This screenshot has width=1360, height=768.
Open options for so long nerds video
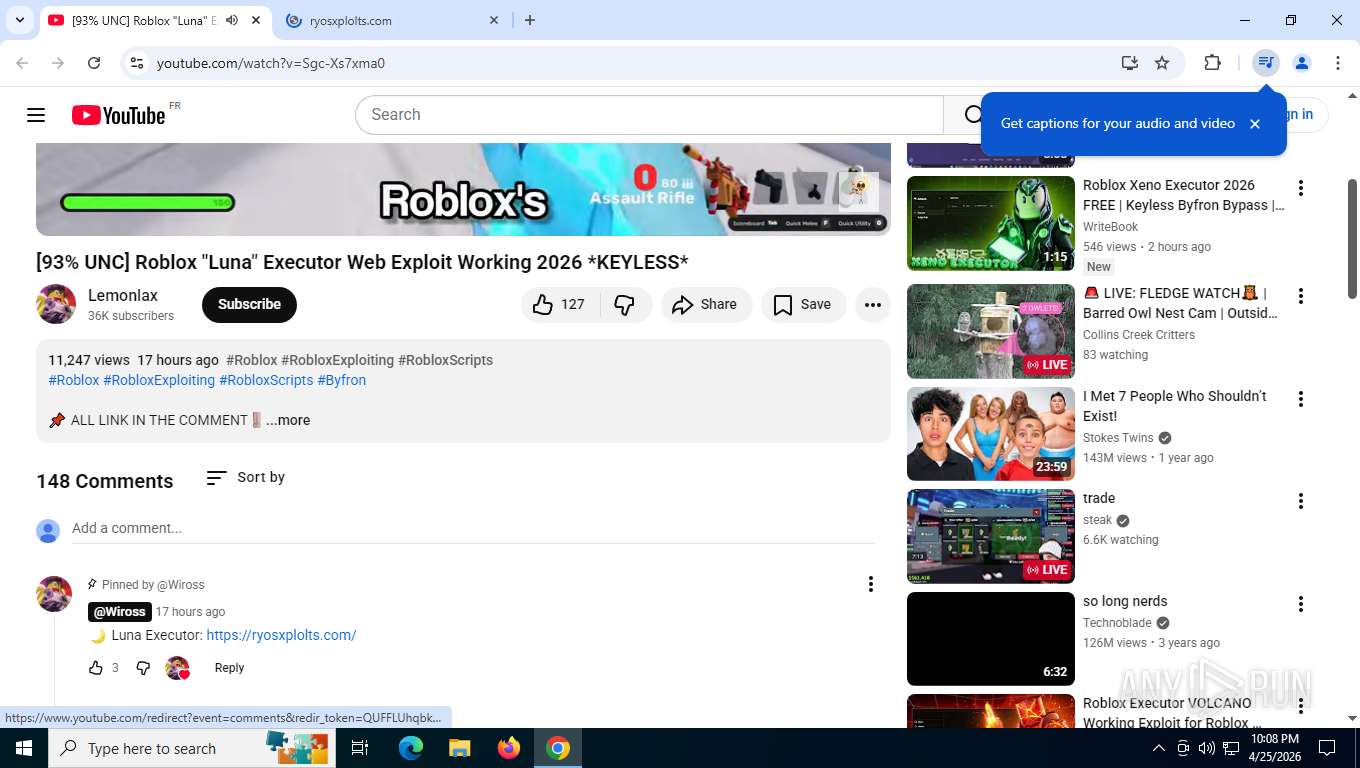tap(1301, 604)
